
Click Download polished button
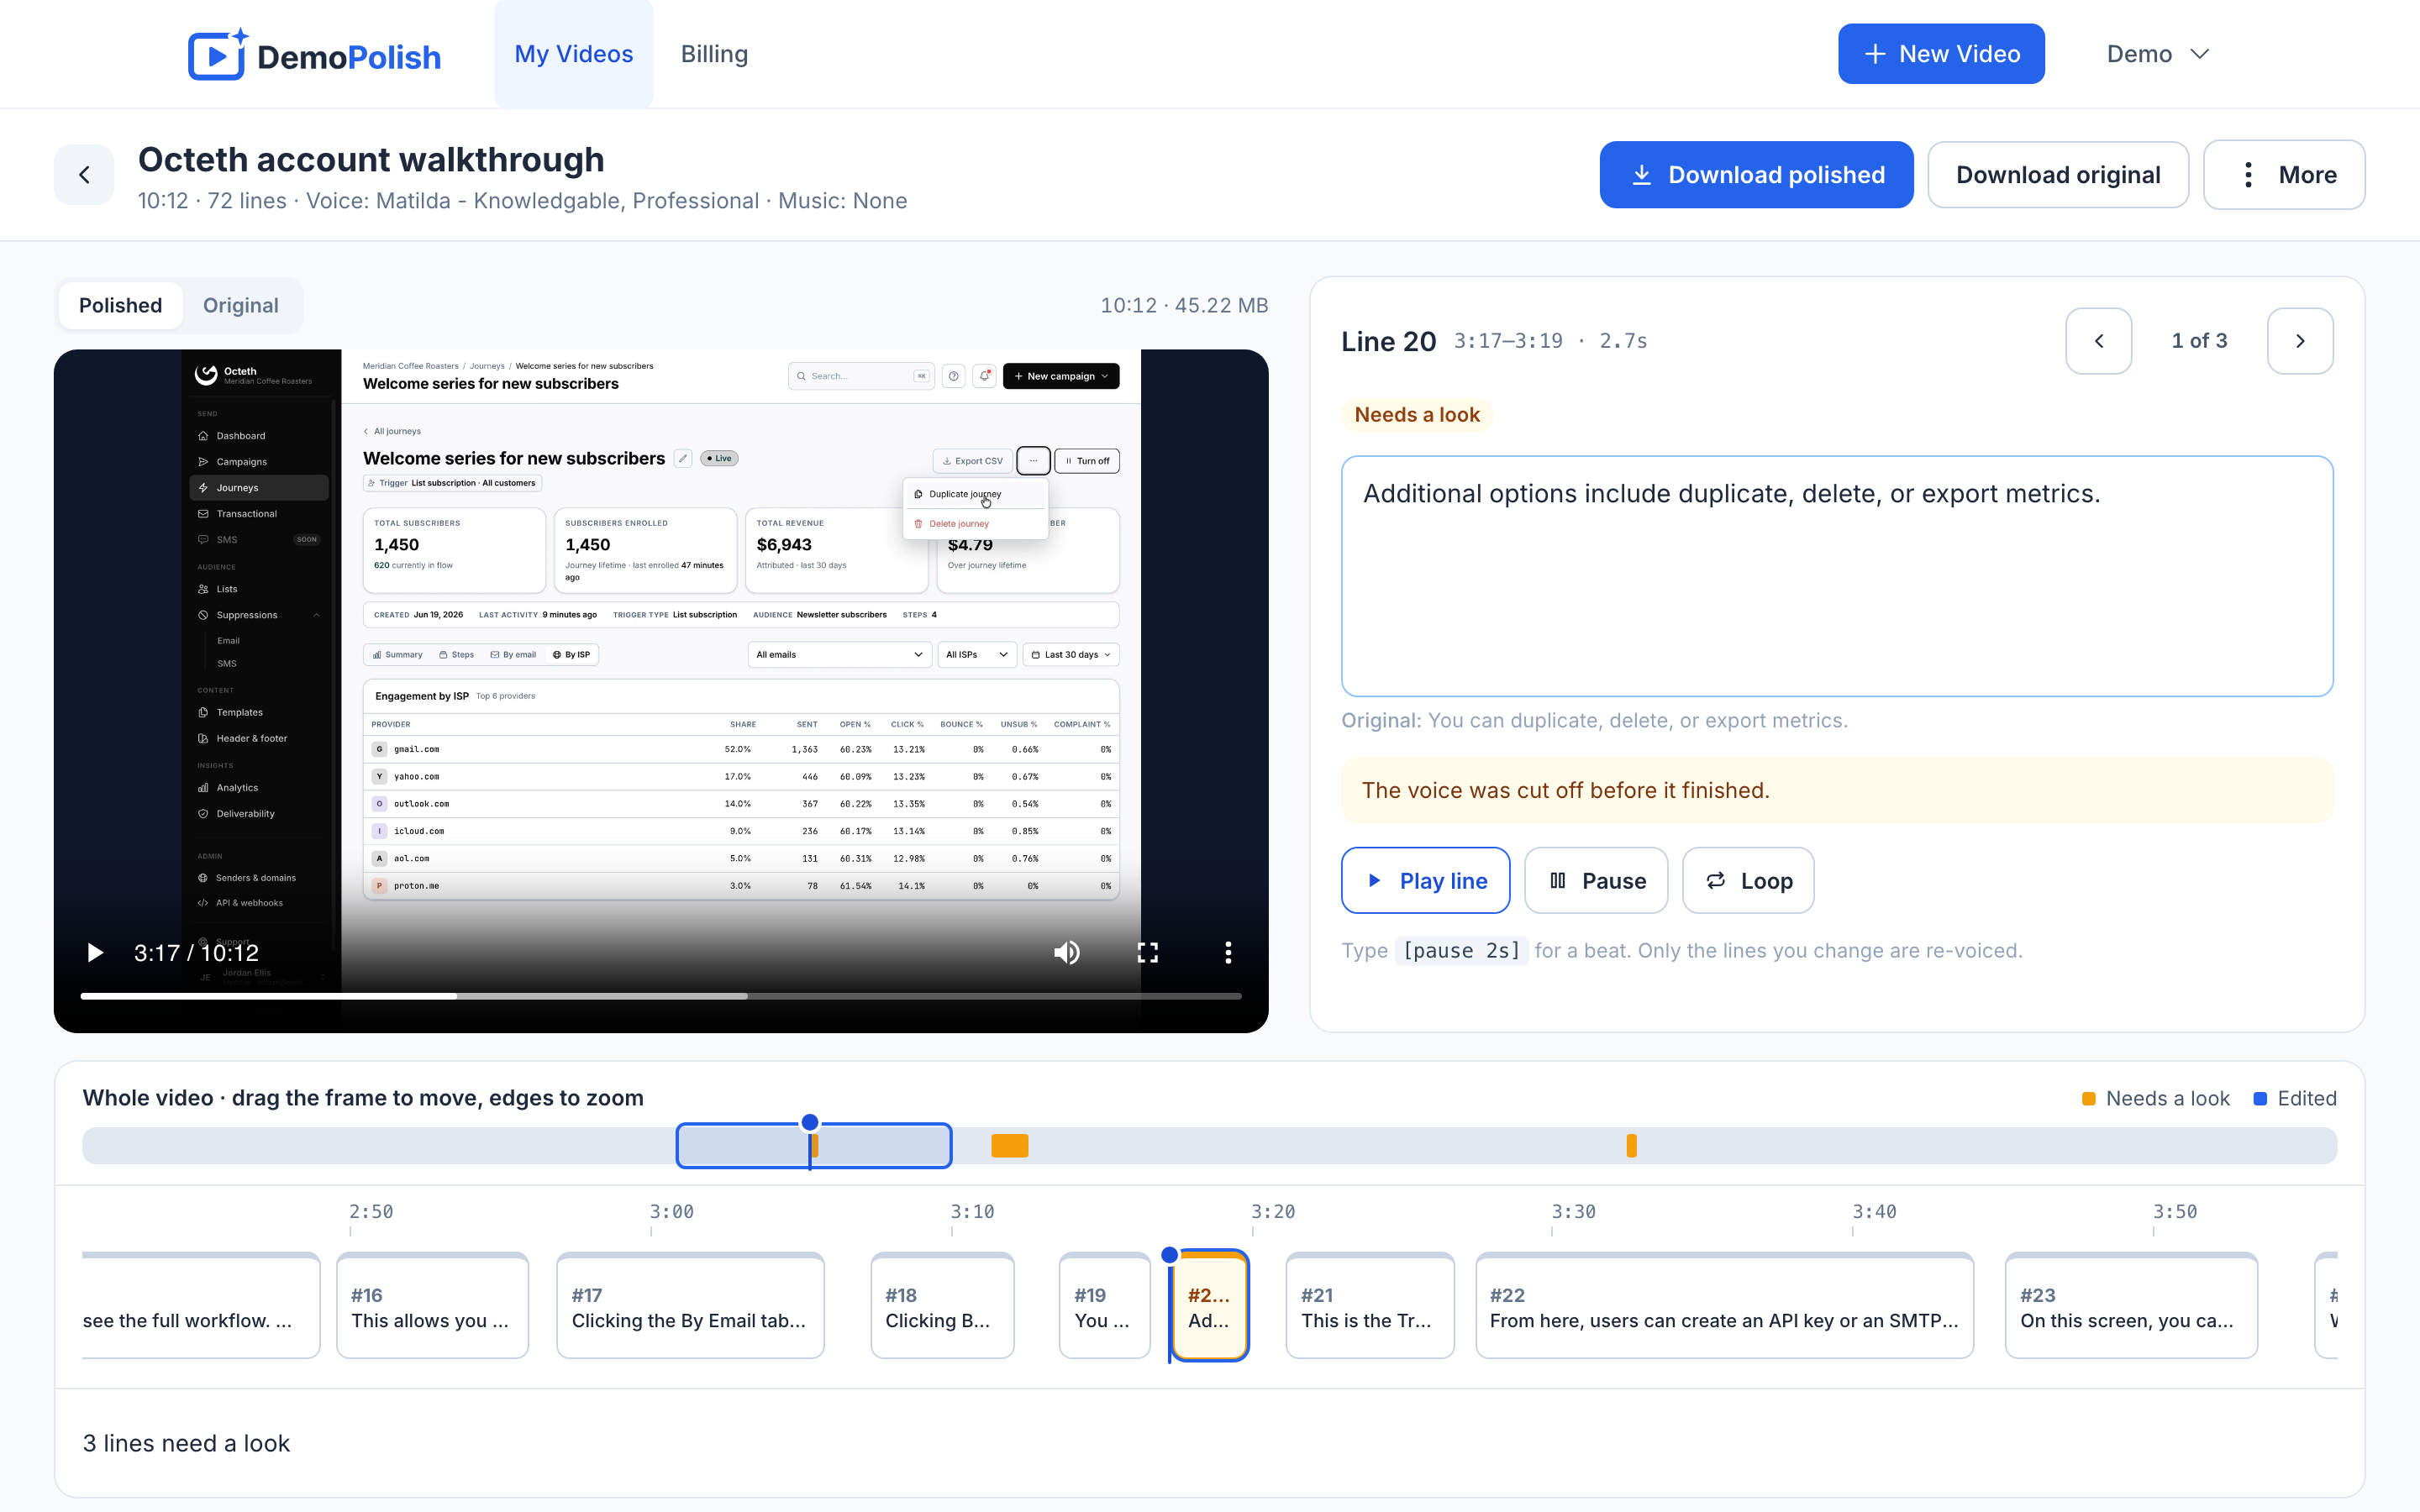(x=1756, y=175)
